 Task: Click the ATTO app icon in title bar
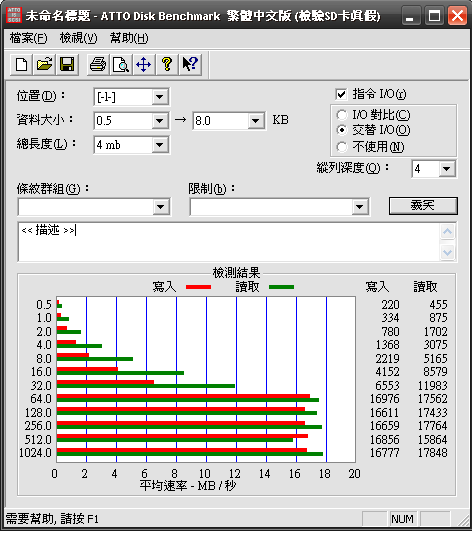click(x=14, y=15)
